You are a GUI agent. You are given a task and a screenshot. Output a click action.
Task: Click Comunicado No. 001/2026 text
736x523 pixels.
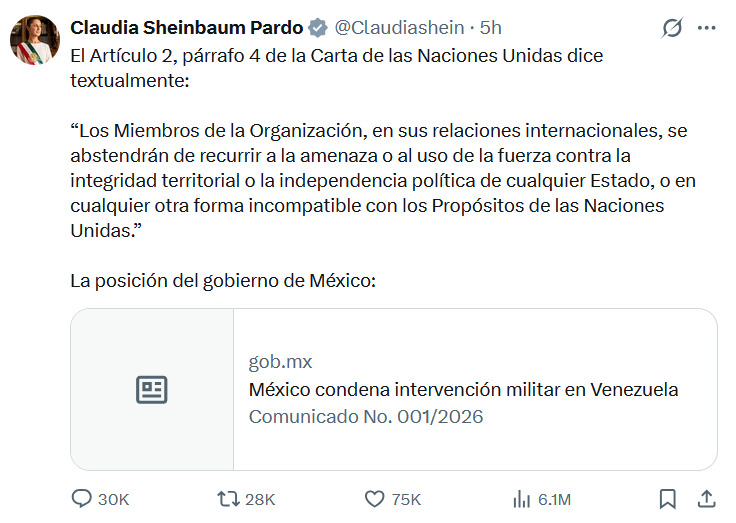(365, 416)
